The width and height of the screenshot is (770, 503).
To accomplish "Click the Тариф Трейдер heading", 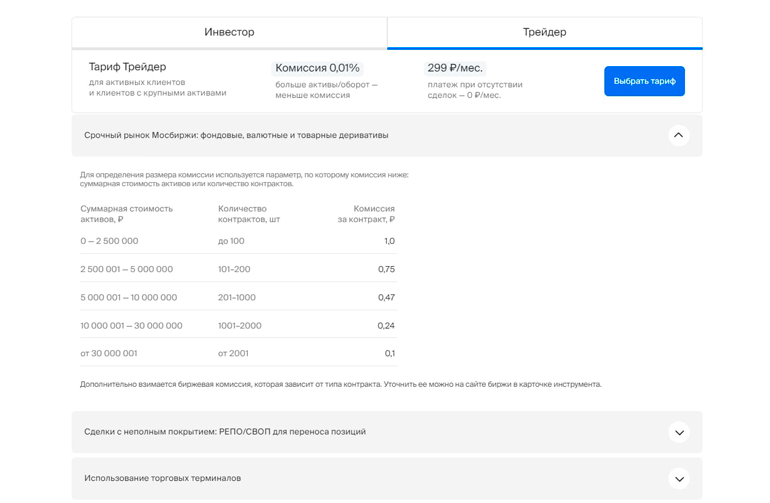I will [128, 67].
